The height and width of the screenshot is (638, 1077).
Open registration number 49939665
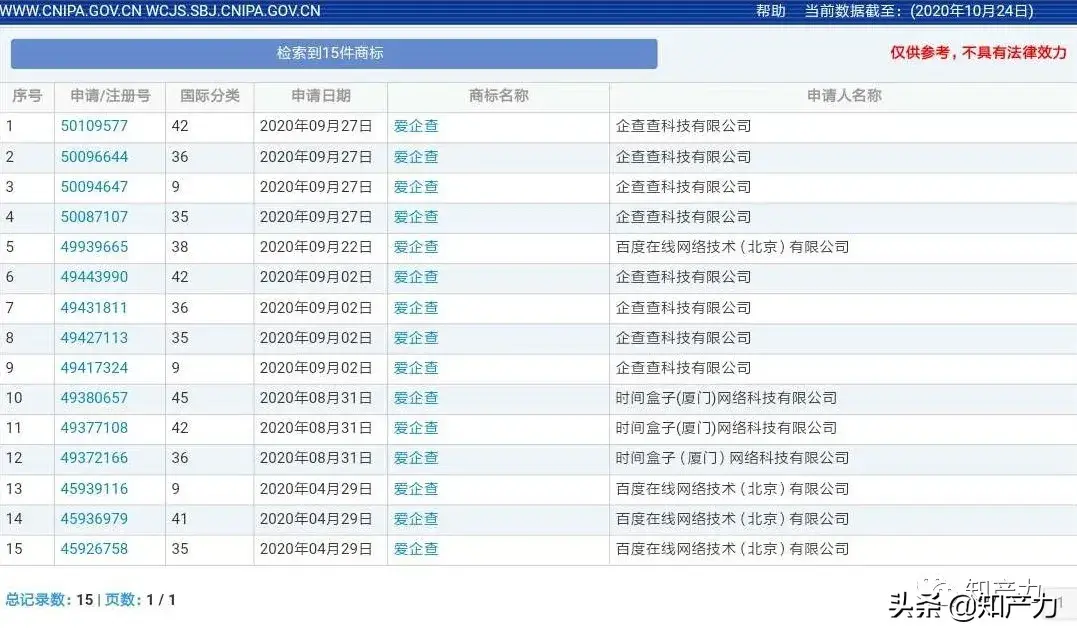point(94,247)
